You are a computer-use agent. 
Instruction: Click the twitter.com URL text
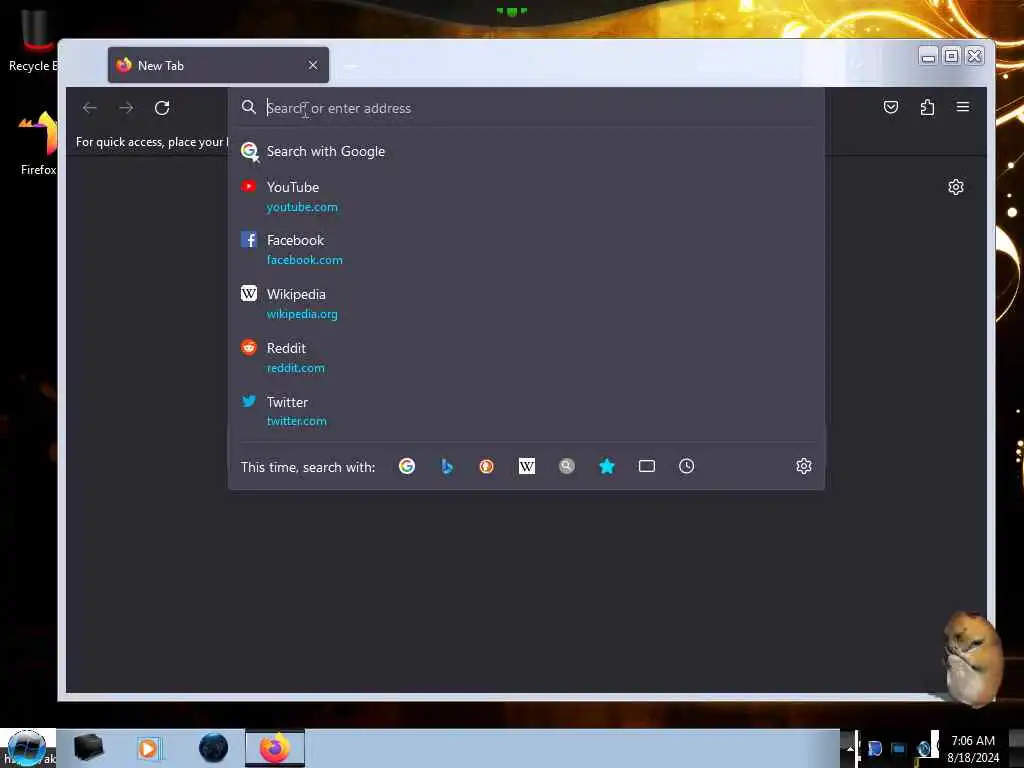[x=296, y=421]
